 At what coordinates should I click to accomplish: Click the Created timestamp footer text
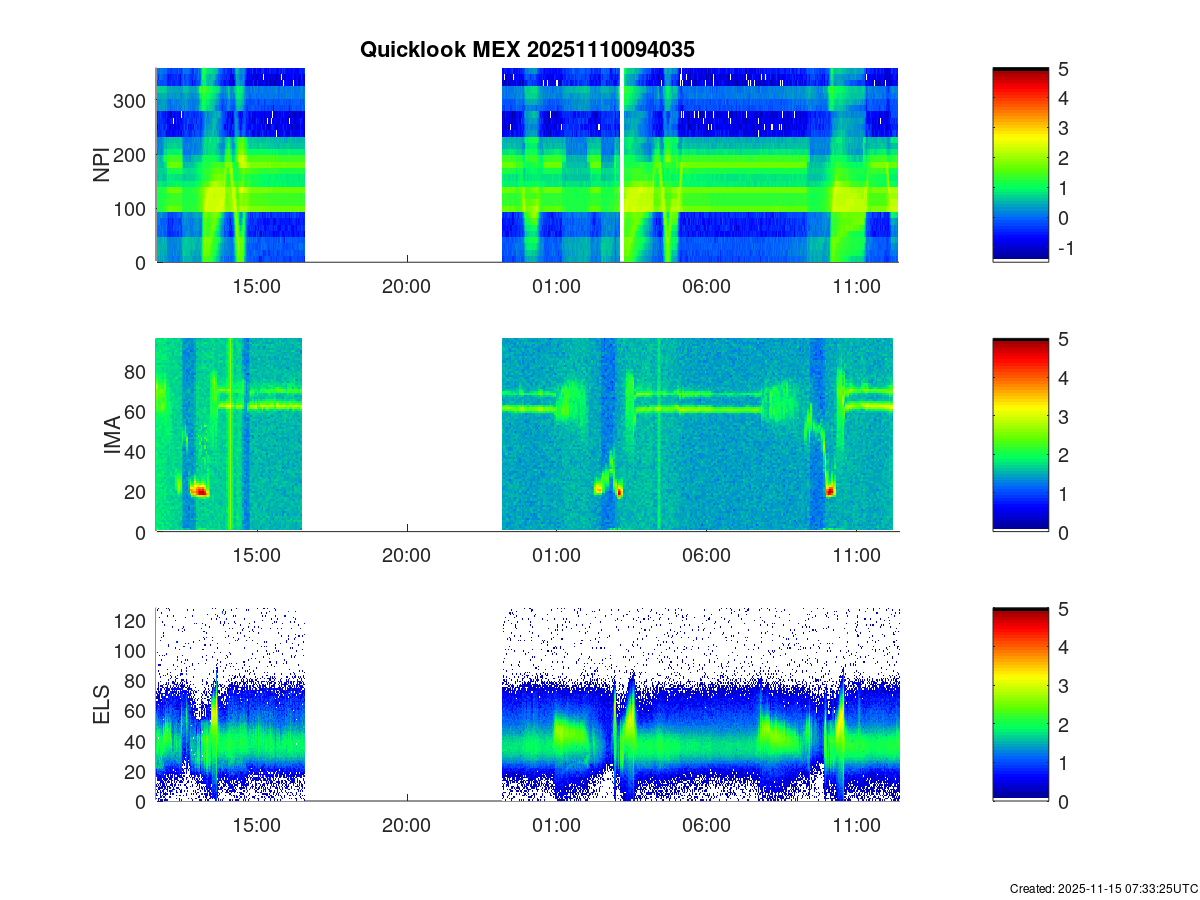[x=1103, y=889]
